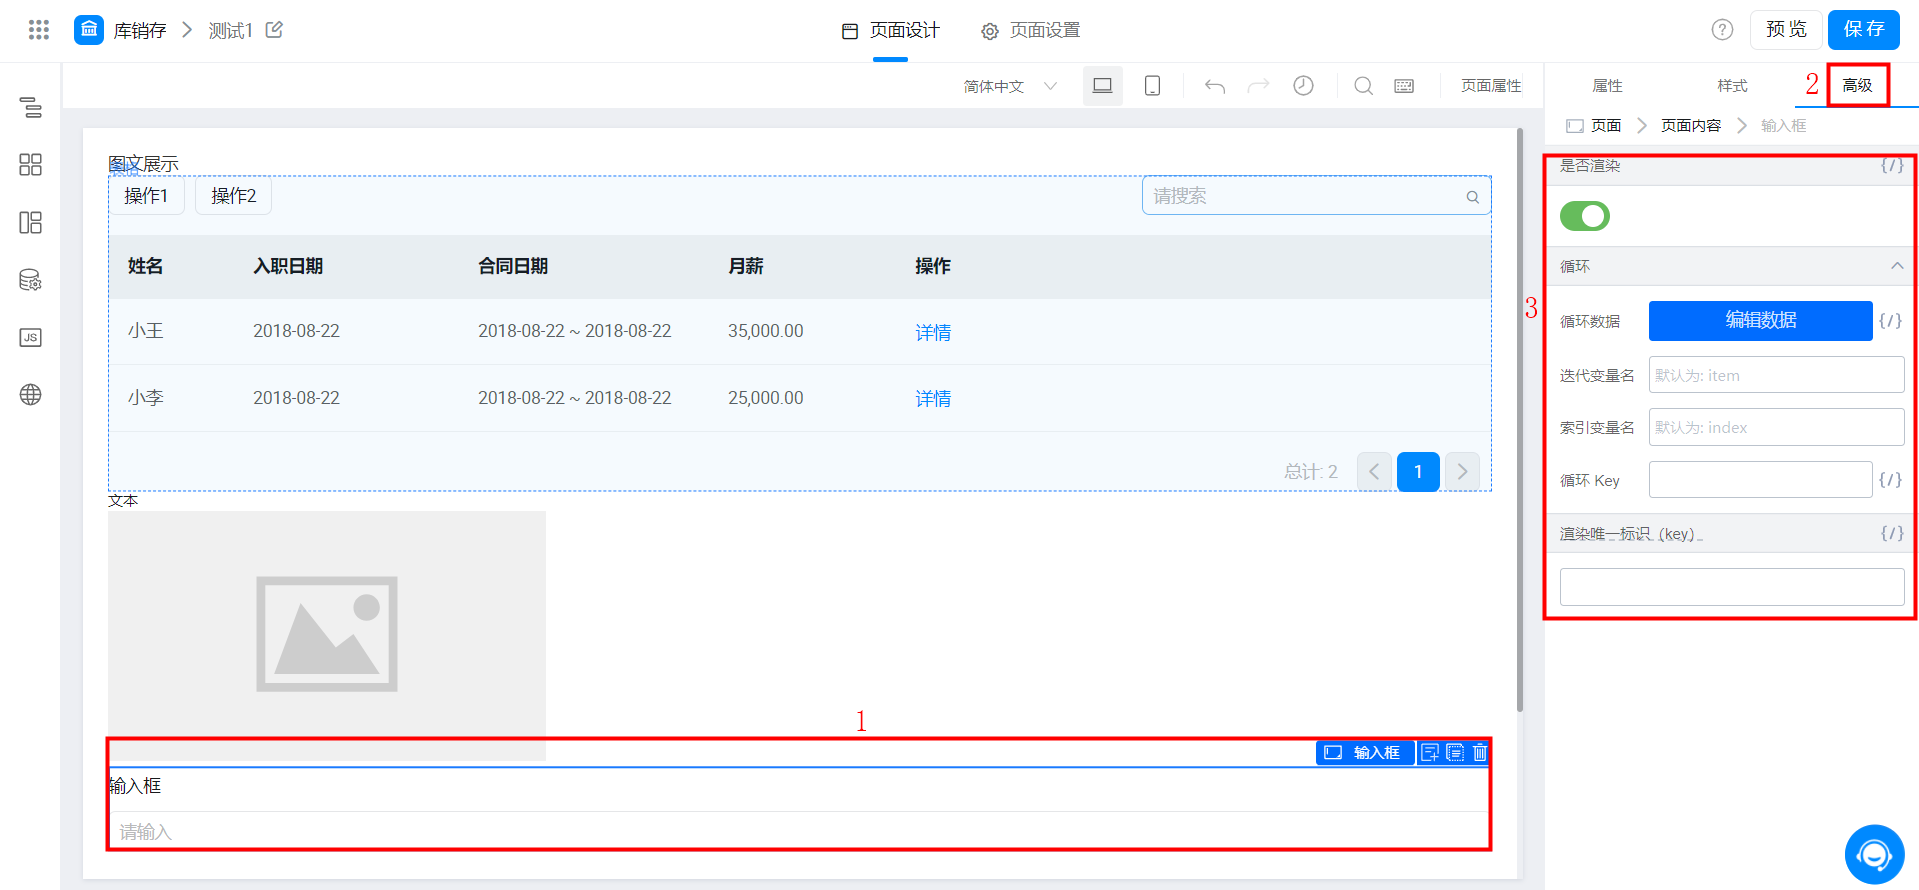1919x890 pixels.
Task: Open the 简体中文 language dropdown
Action: [x=1010, y=86]
